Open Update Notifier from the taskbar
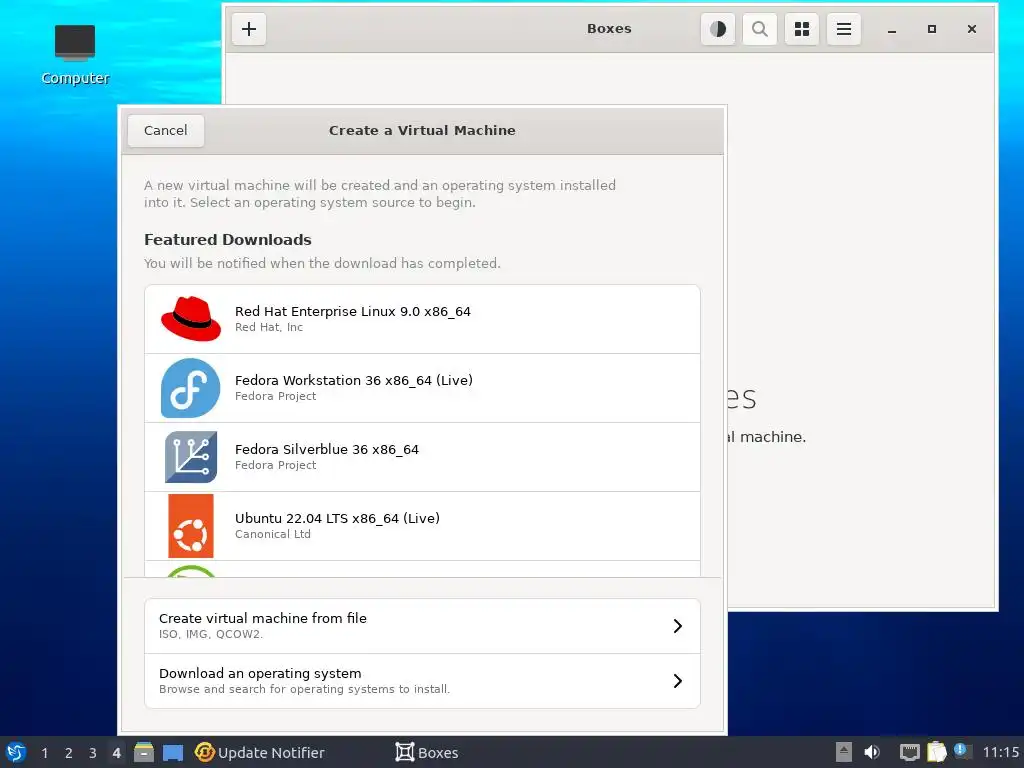This screenshot has height=768, width=1024. 260,753
